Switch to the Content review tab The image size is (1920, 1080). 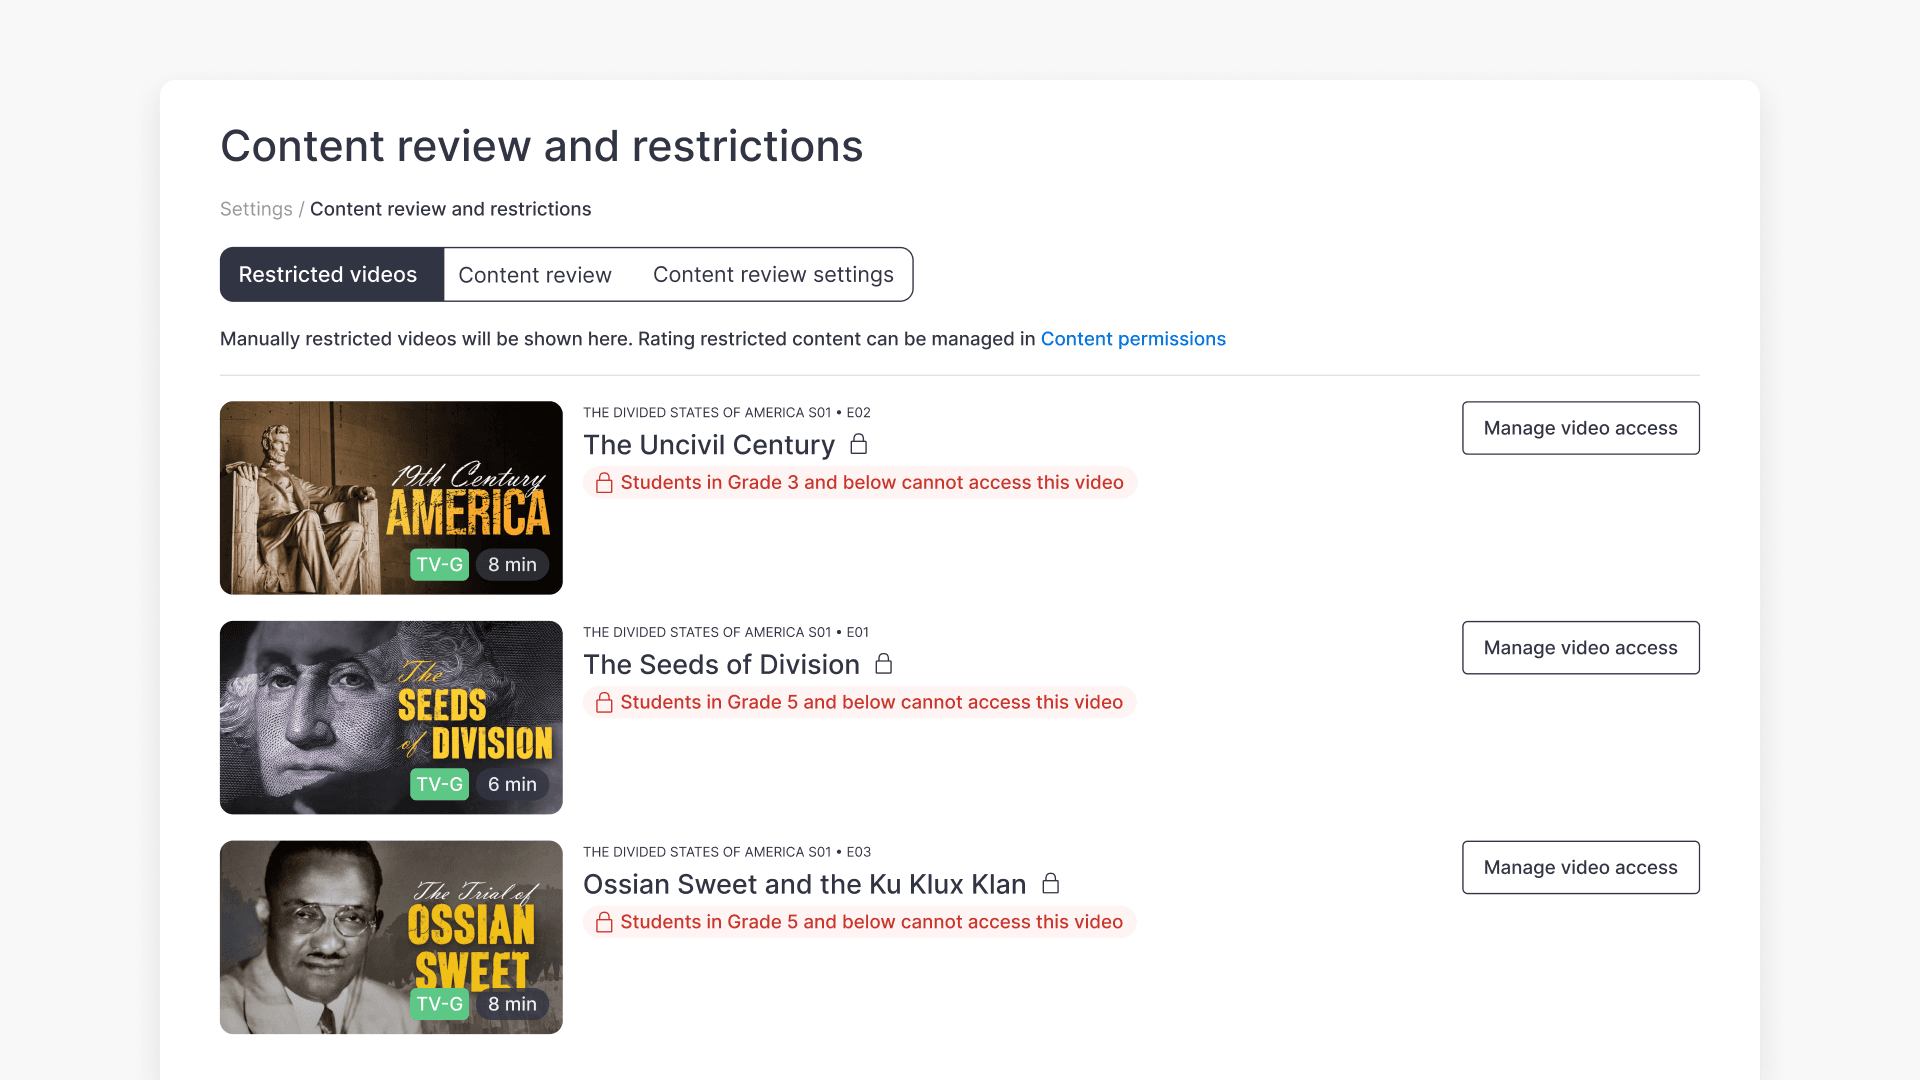pyautogui.click(x=535, y=274)
